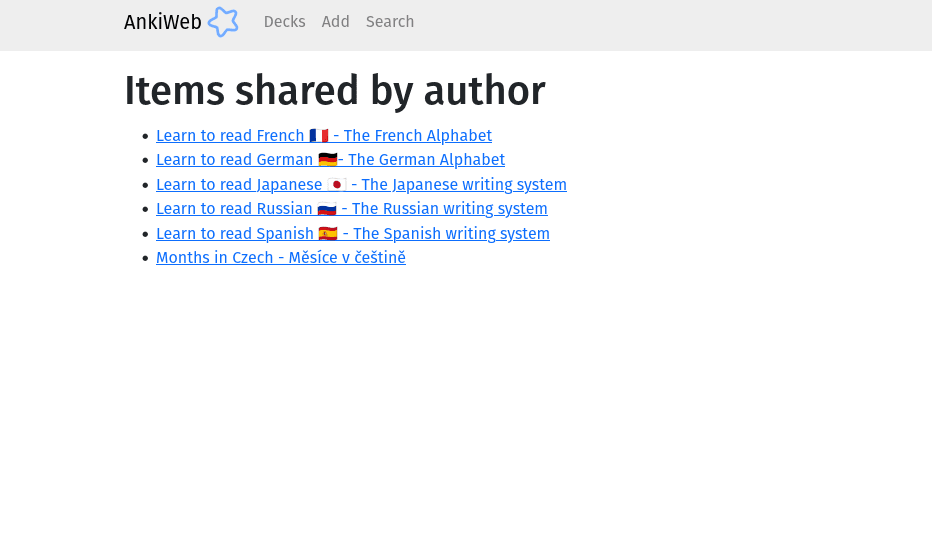Screen dimensions: 932x550
Task: Open the Spanish writing system deck
Action: point(451,234)
